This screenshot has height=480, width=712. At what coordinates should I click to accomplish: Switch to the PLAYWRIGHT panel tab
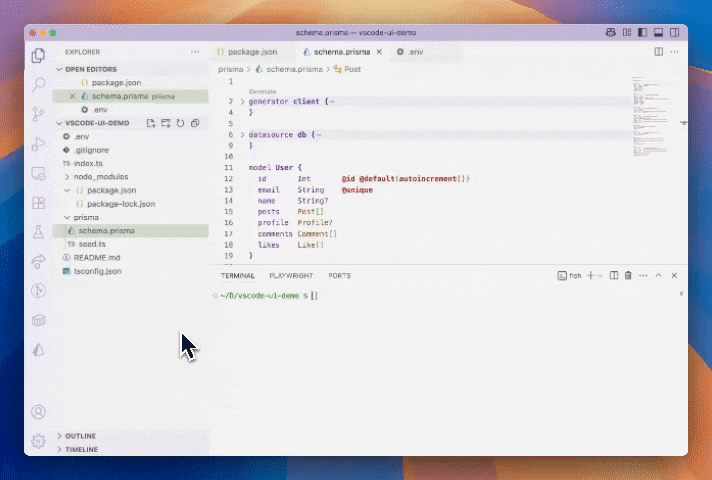[291, 275]
